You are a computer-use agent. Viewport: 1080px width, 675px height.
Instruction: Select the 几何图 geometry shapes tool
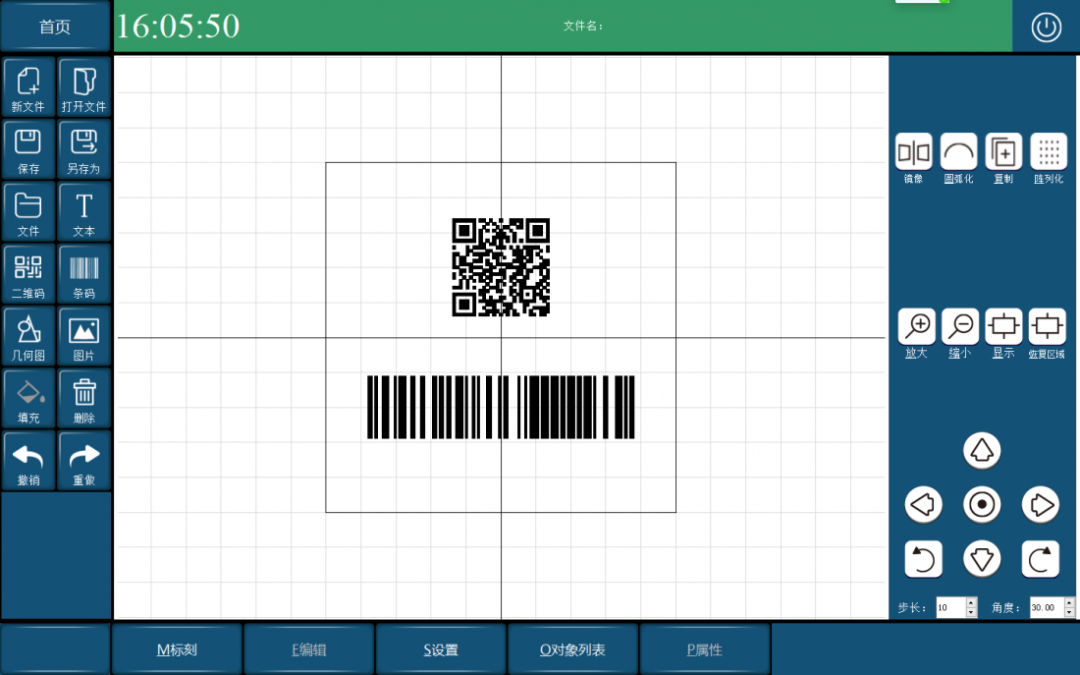tap(28, 336)
